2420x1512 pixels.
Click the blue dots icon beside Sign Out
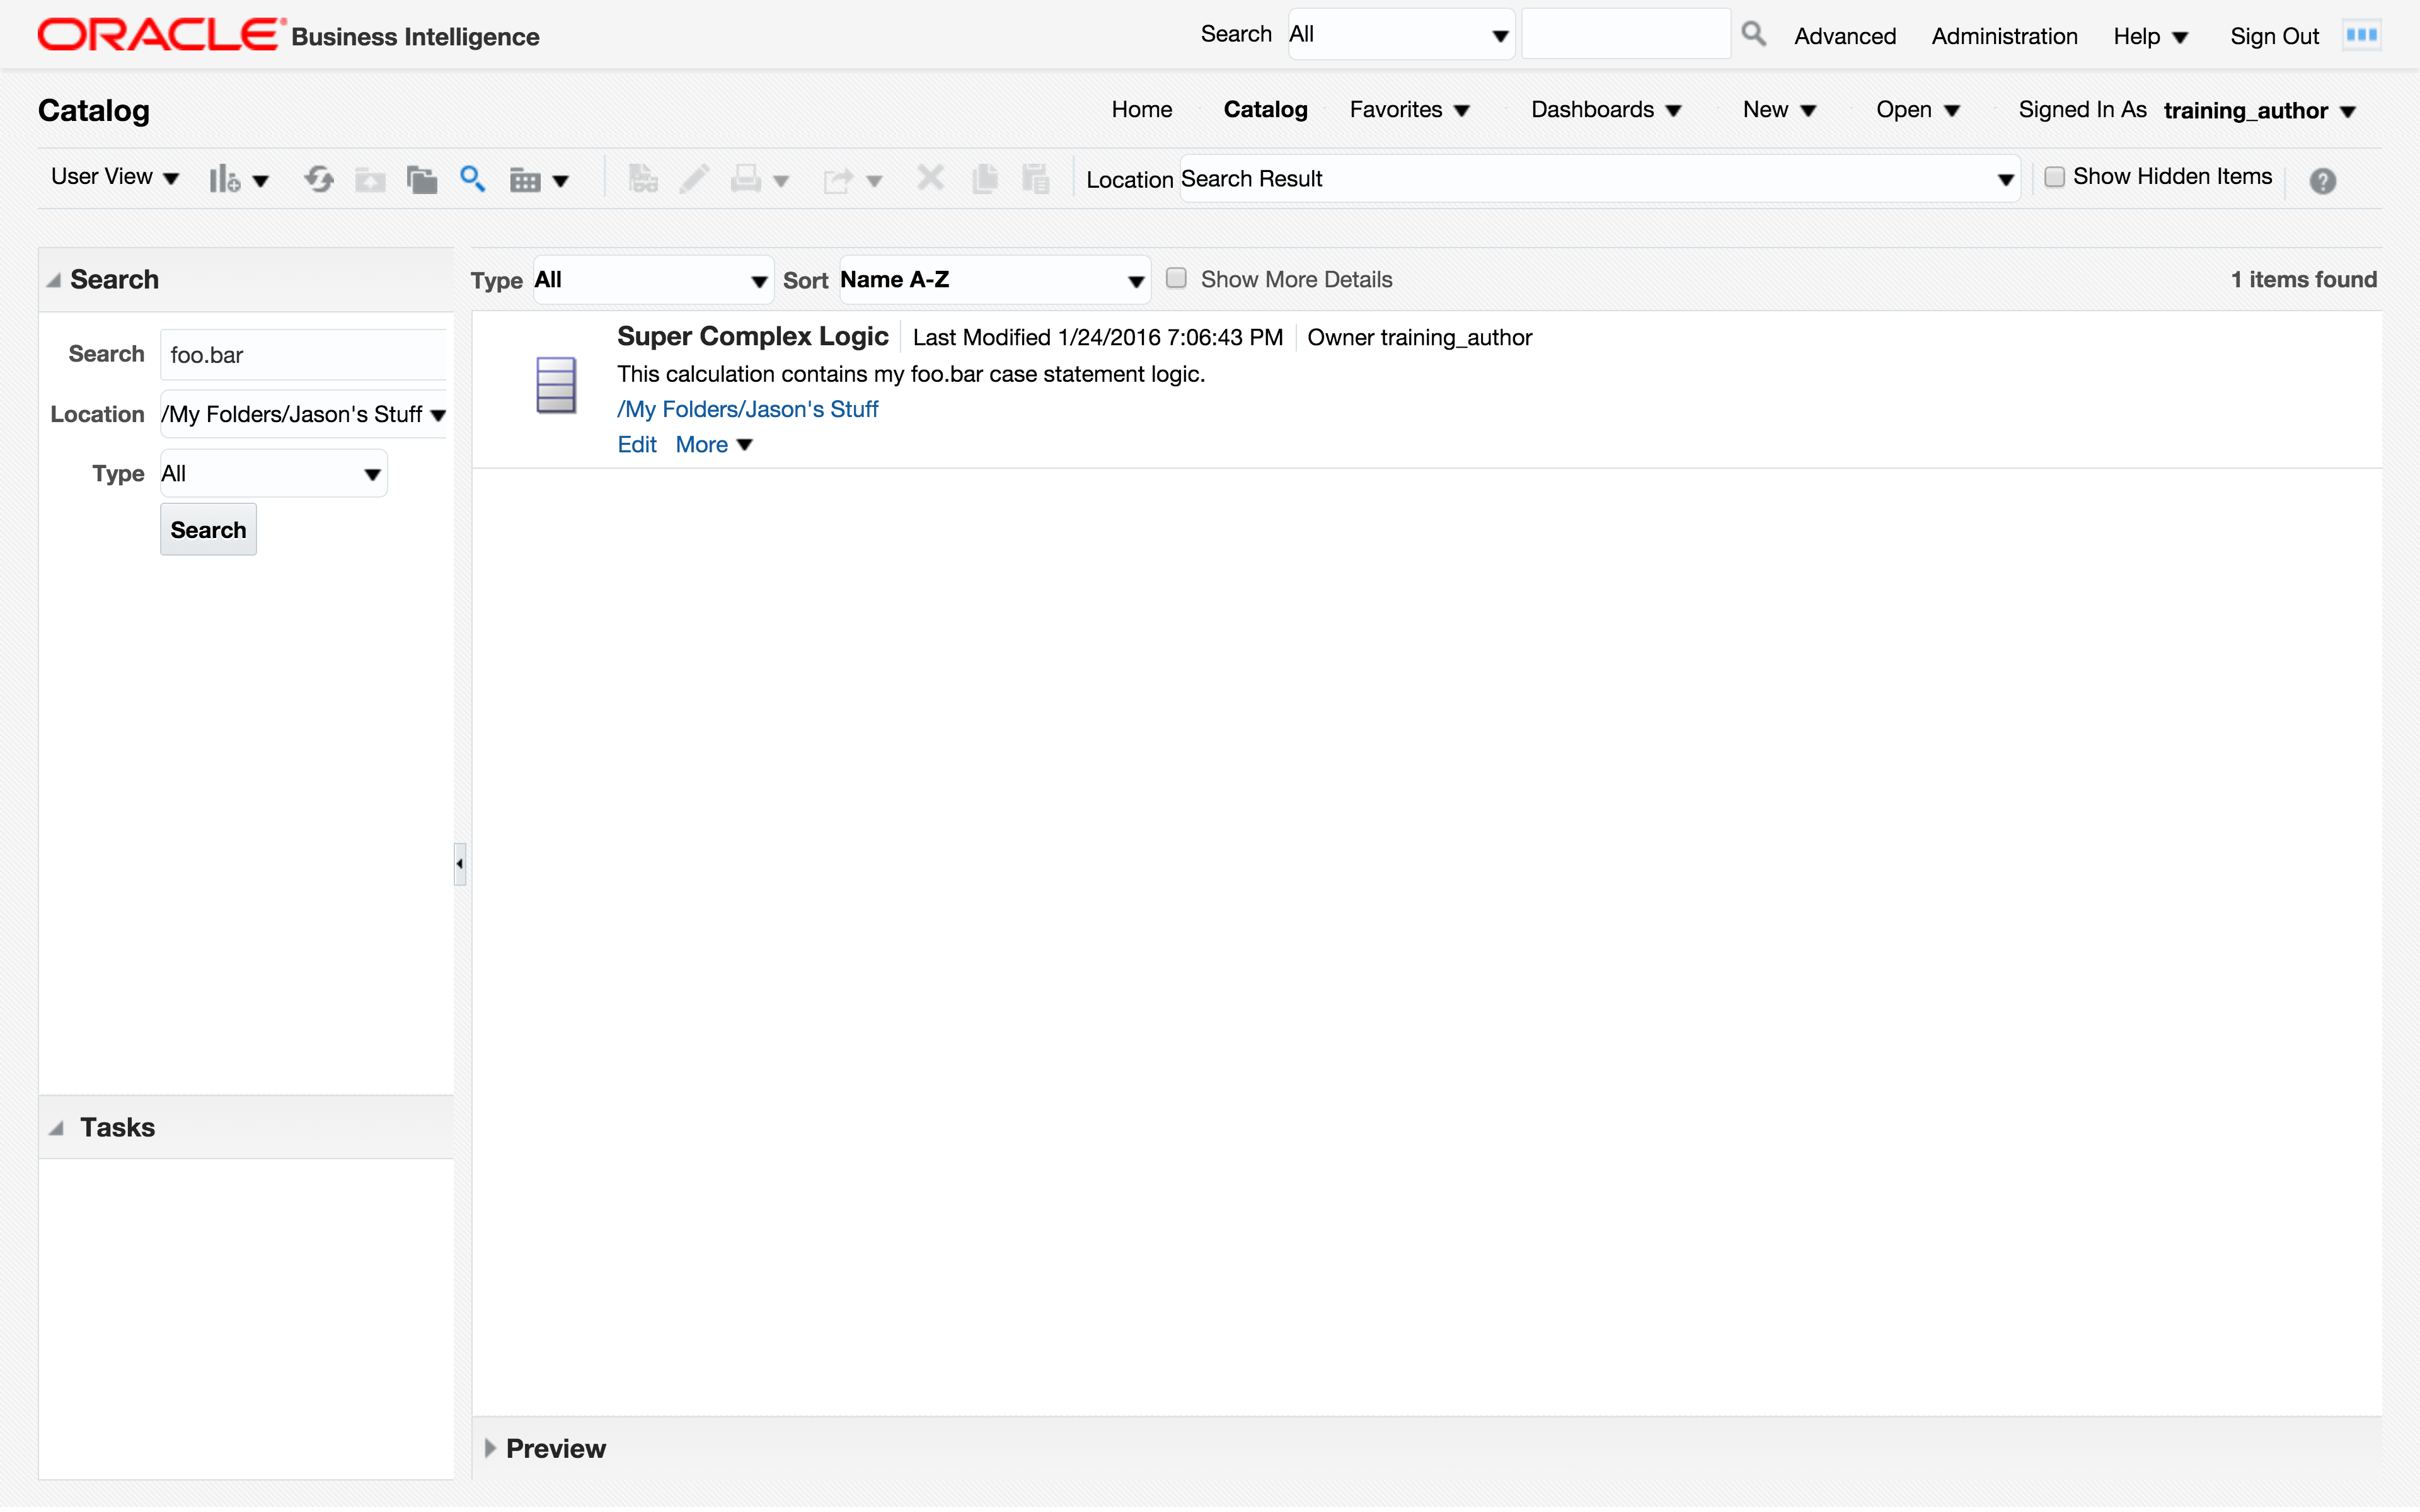(2362, 35)
